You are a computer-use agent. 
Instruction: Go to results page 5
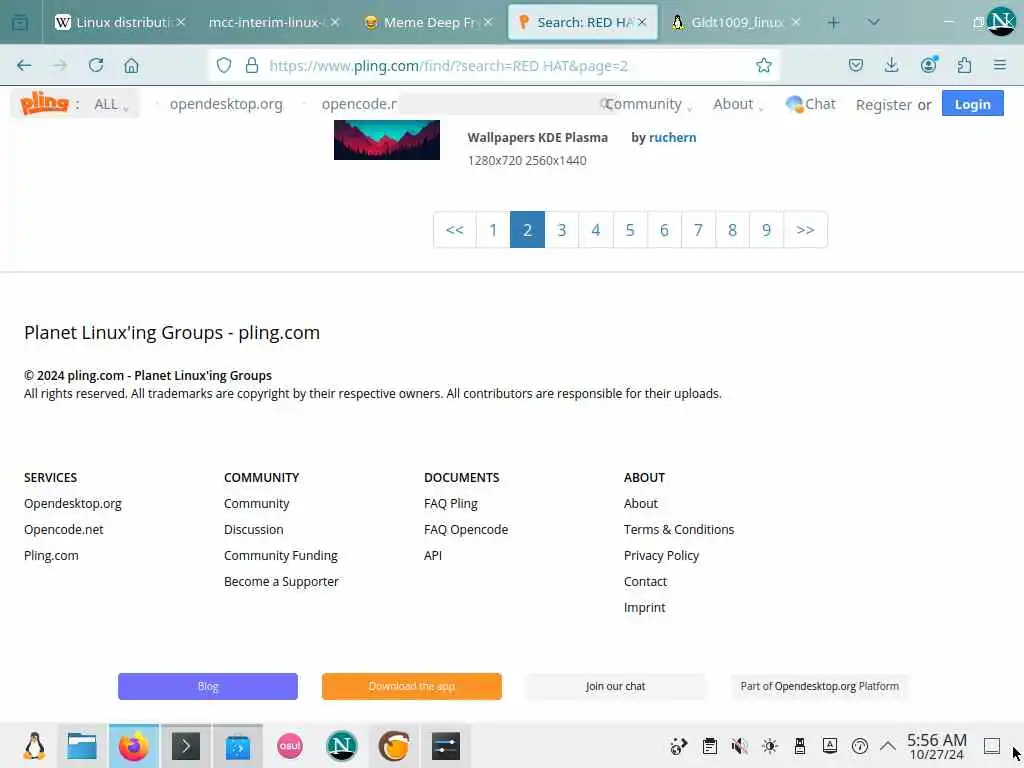coord(630,230)
